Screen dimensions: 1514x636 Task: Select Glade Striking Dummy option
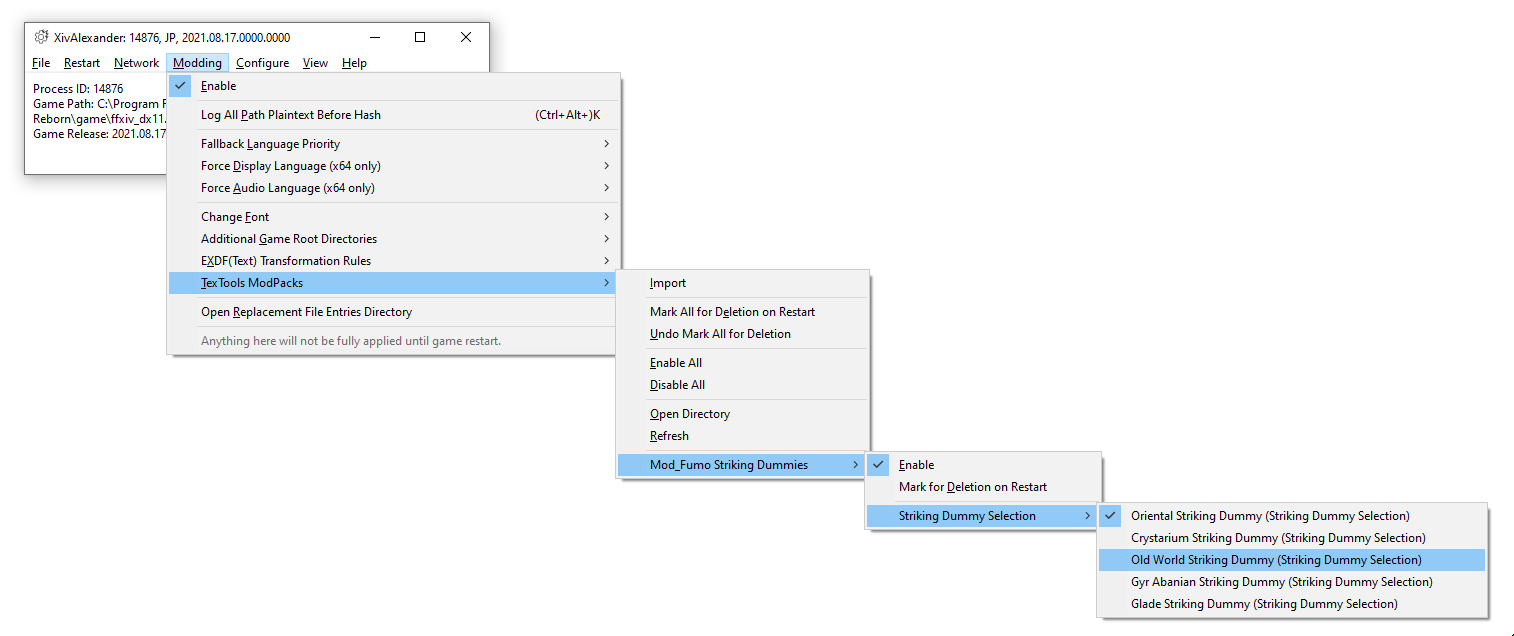(1263, 604)
